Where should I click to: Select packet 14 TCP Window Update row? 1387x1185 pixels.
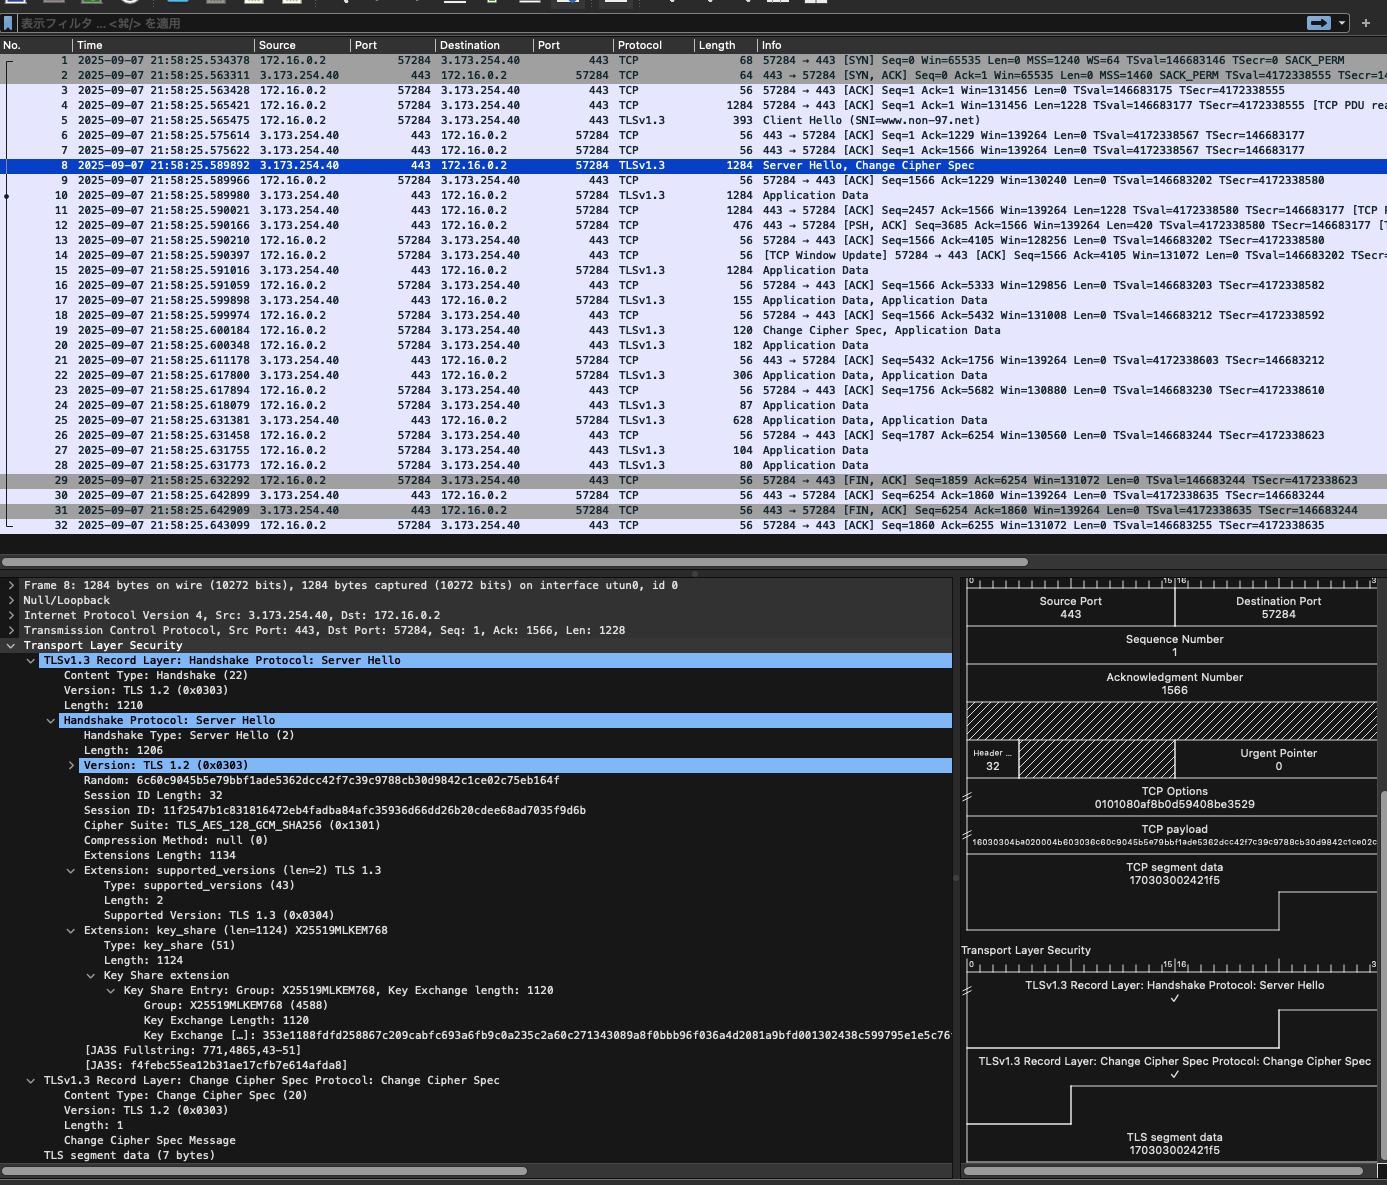[693, 255]
